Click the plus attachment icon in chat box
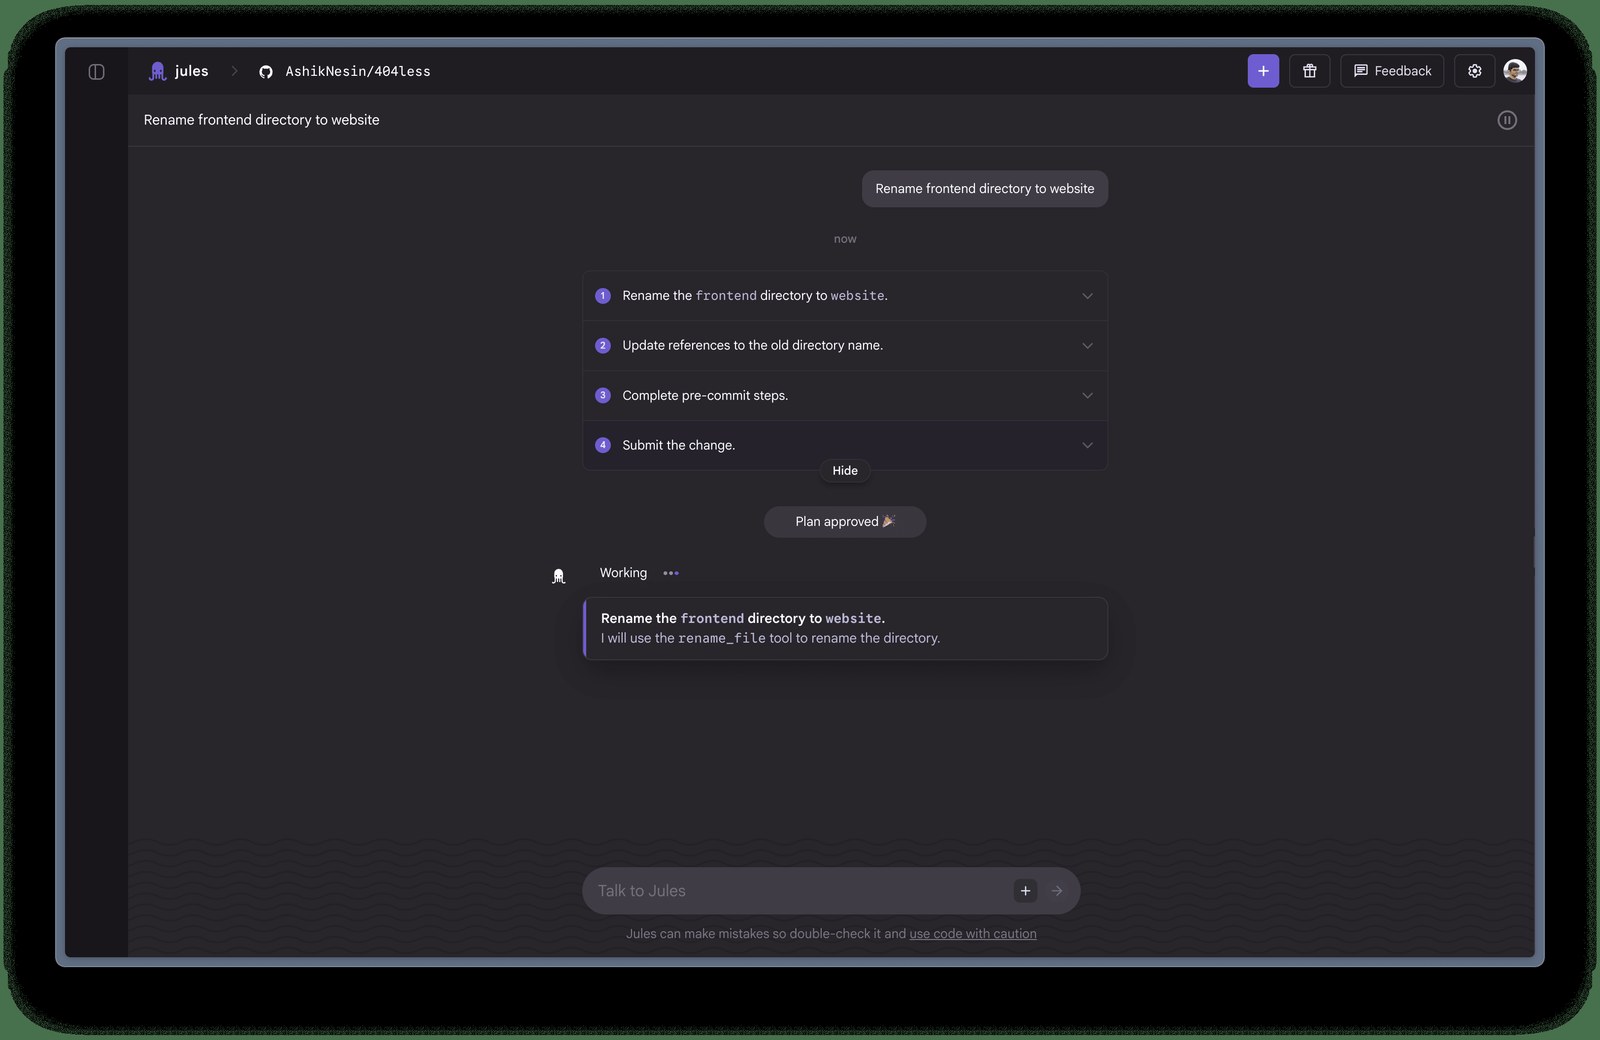 point(1025,891)
